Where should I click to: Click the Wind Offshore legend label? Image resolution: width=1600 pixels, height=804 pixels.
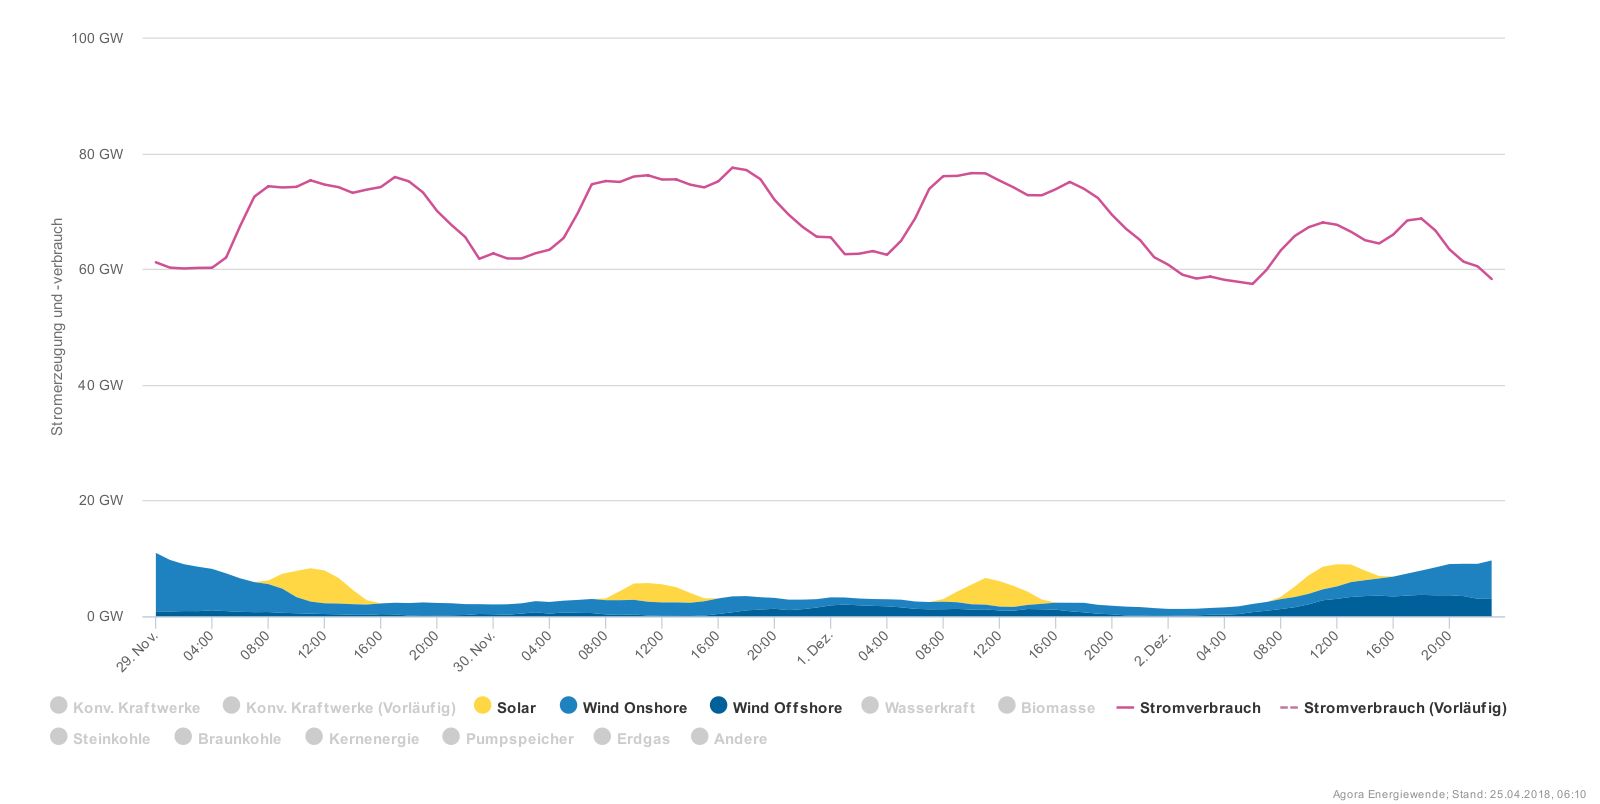(x=787, y=708)
